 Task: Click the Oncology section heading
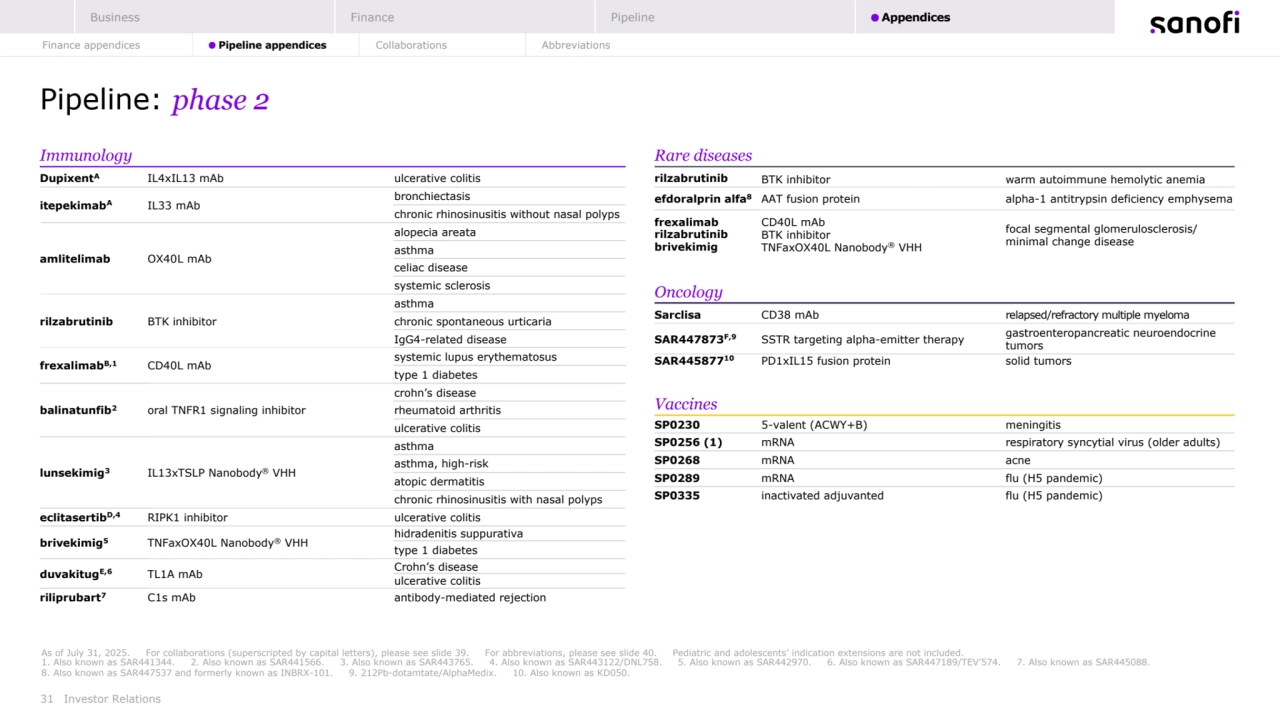[x=688, y=292]
